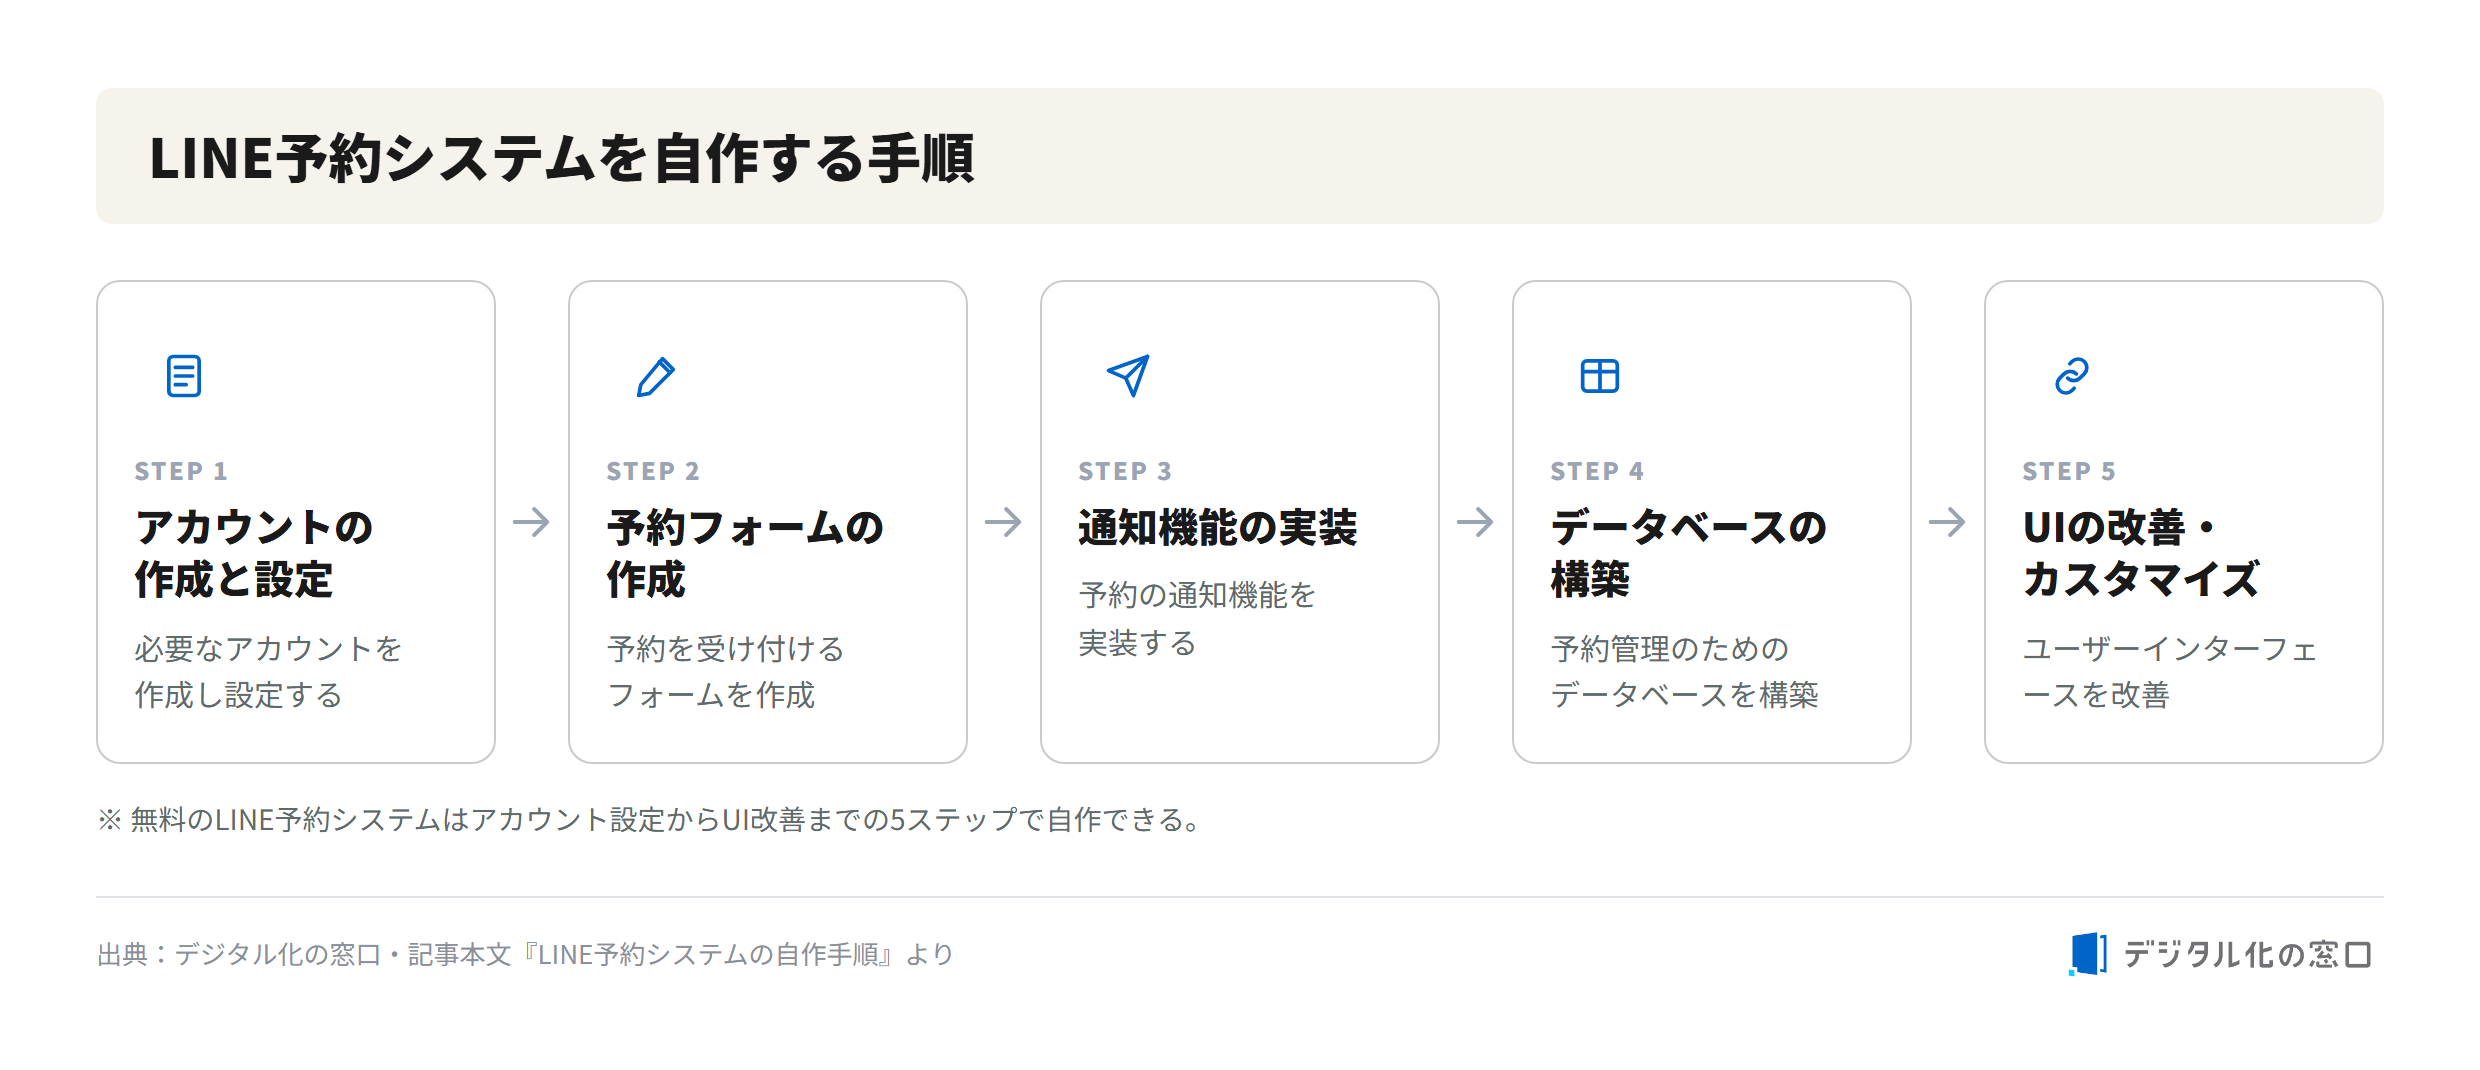Click the footnote starting with ※ 無料のLINE予約システム
This screenshot has width=2480, height=1070.
pos(650,820)
